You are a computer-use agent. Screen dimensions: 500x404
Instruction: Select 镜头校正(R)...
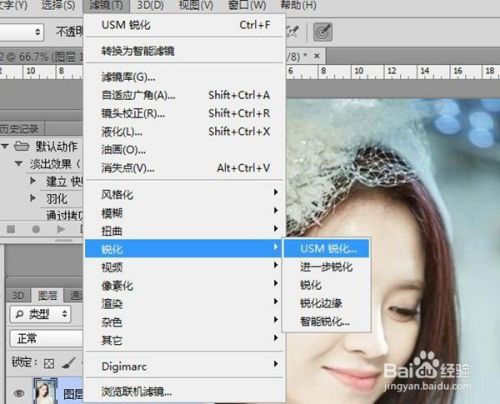(x=184, y=113)
